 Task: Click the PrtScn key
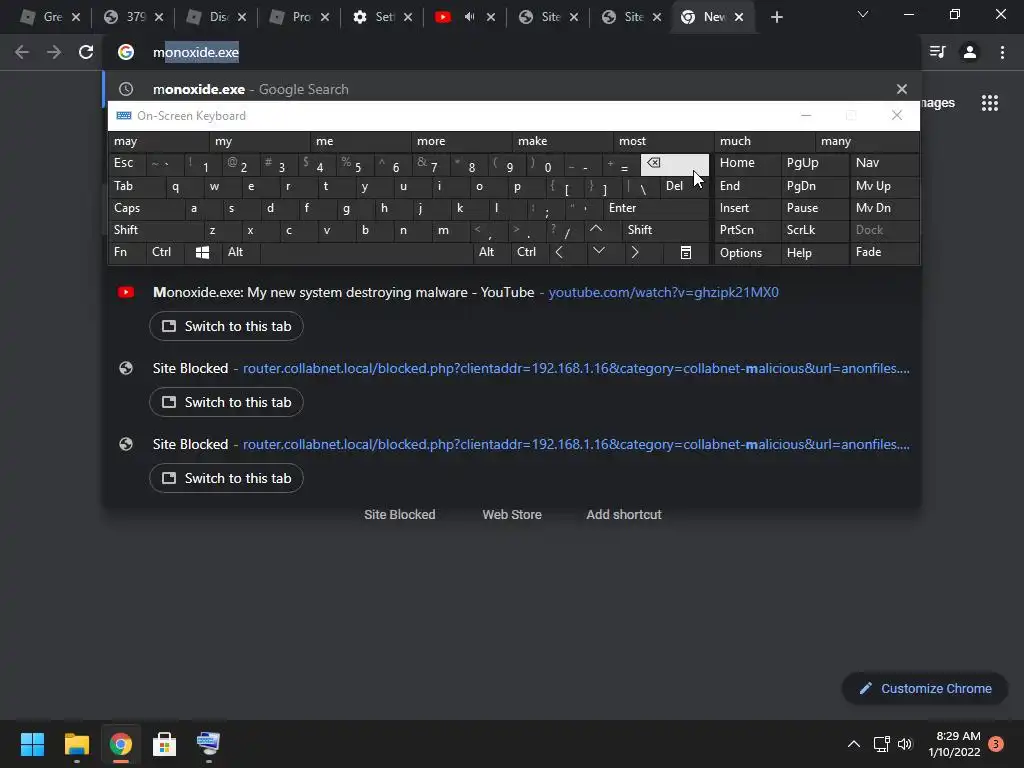[x=747, y=230]
